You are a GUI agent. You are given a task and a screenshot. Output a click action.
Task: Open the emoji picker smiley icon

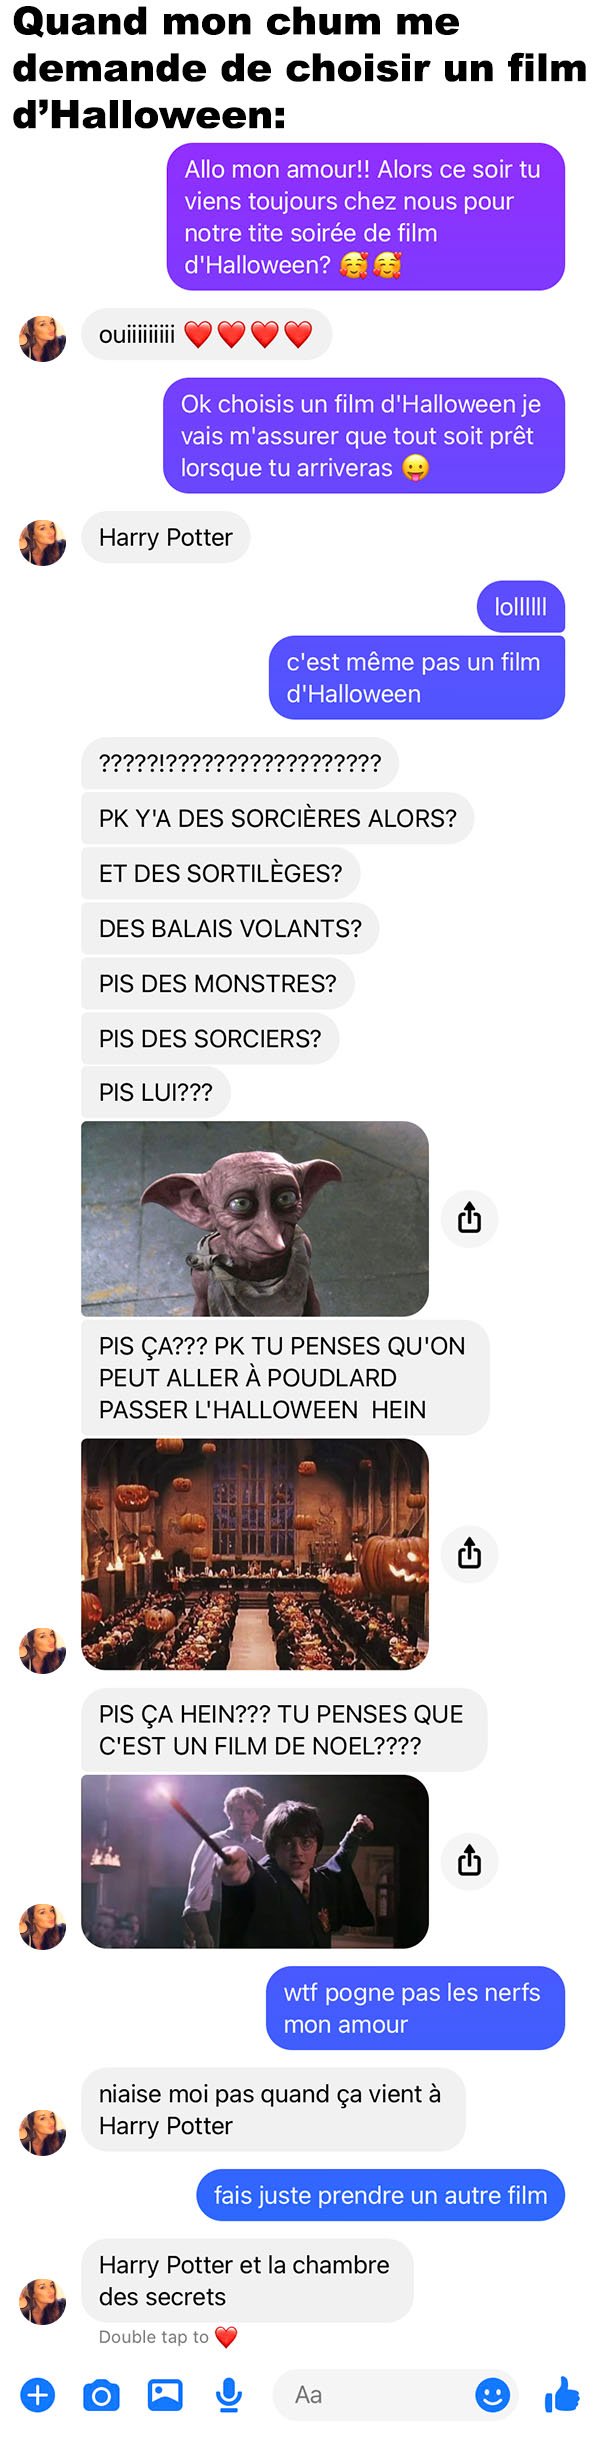pos(492,2394)
